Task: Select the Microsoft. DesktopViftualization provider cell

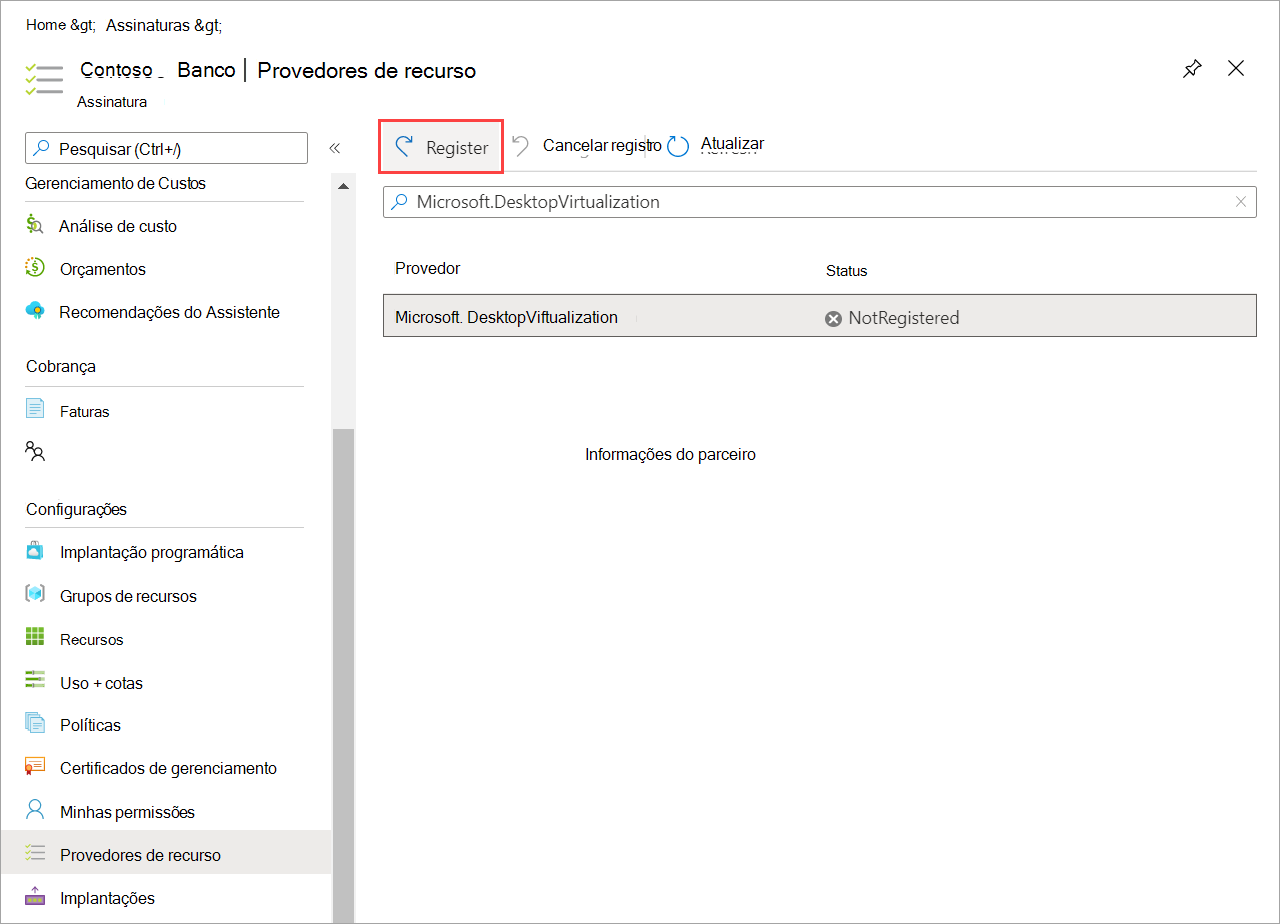Action: pos(506,317)
